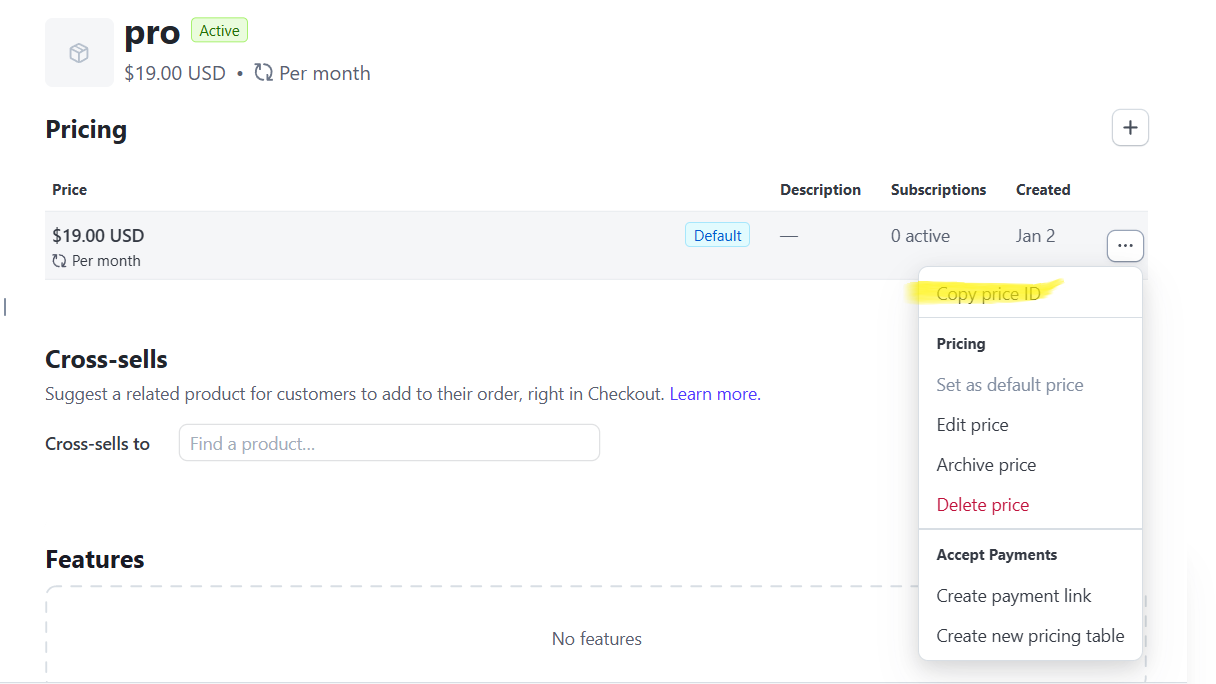This screenshot has width=1216, height=684.
Task: Click the Jan 2 created date
Action: pos(1035,235)
